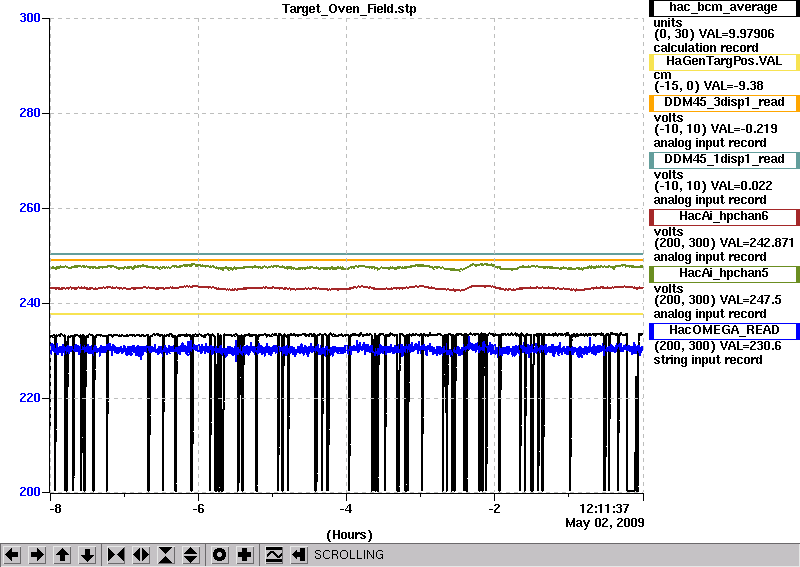Click the -8 hours x-axis label
The image size is (800, 567).
coord(56,509)
